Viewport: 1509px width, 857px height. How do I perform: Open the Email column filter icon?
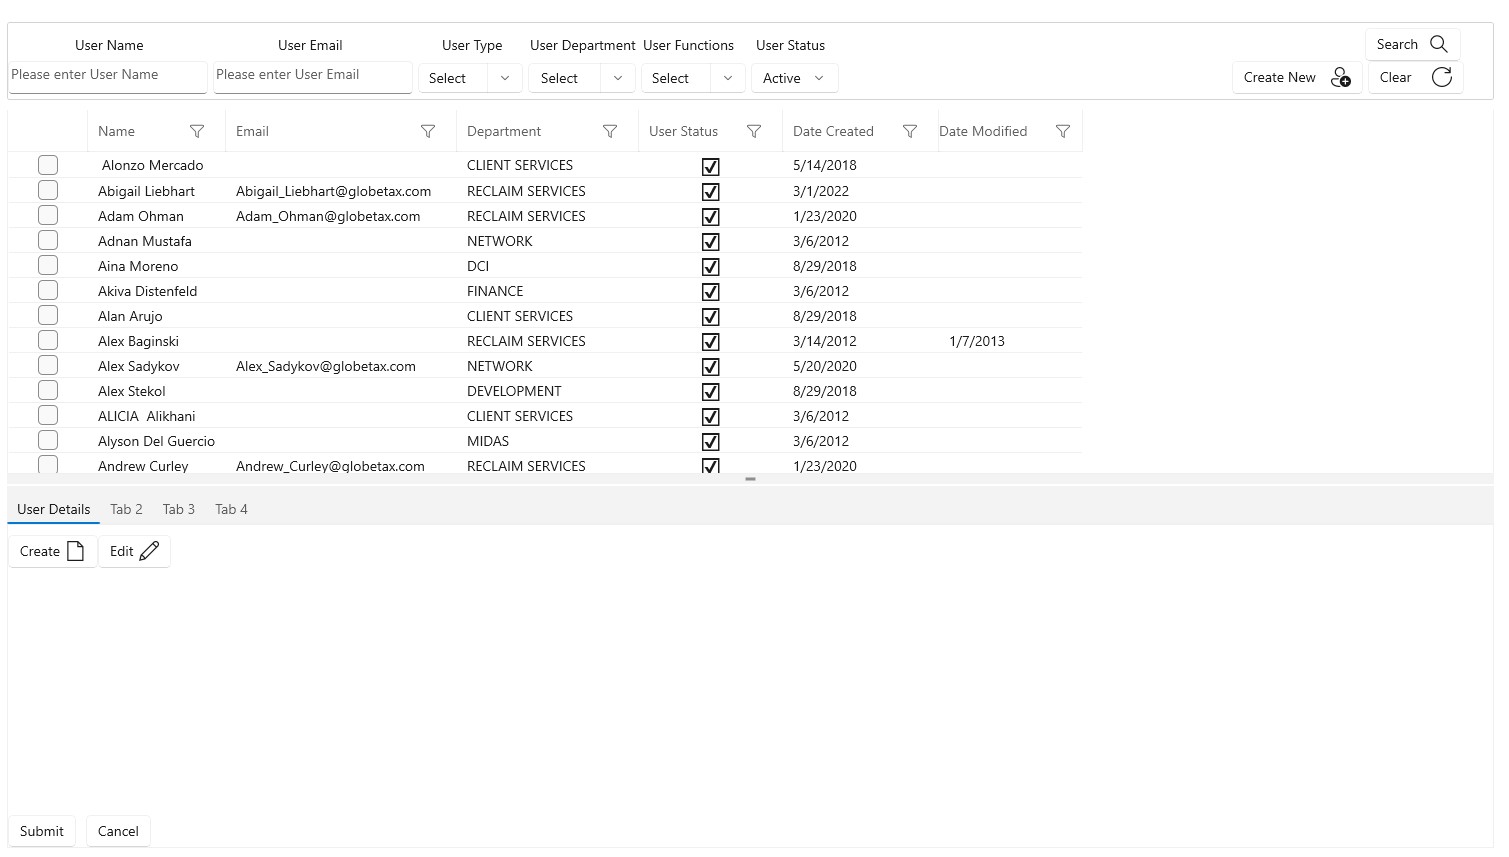coord(428,131)
